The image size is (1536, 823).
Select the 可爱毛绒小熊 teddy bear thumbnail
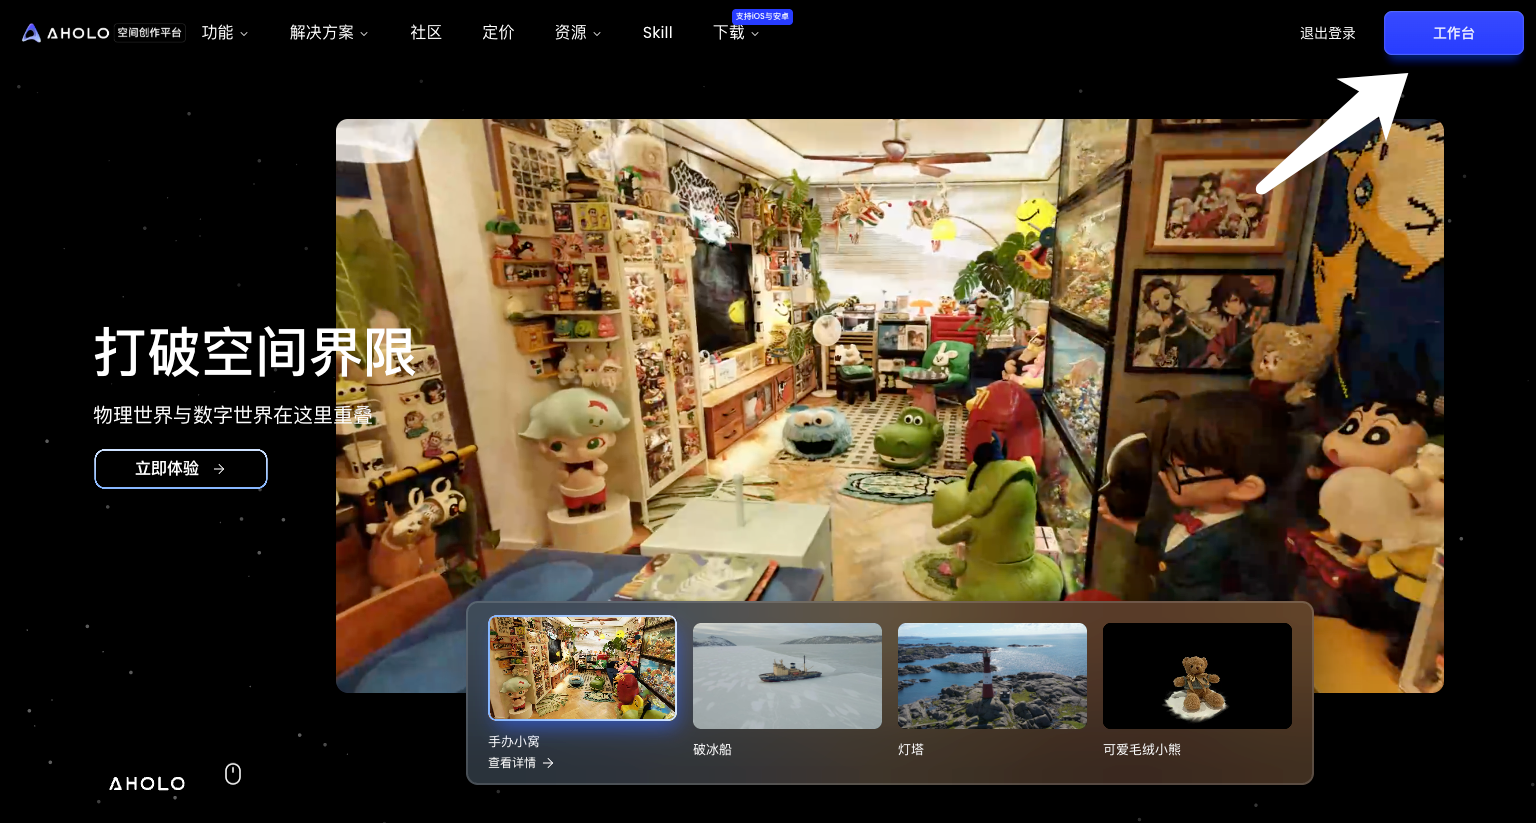[x=1197, y=676]
